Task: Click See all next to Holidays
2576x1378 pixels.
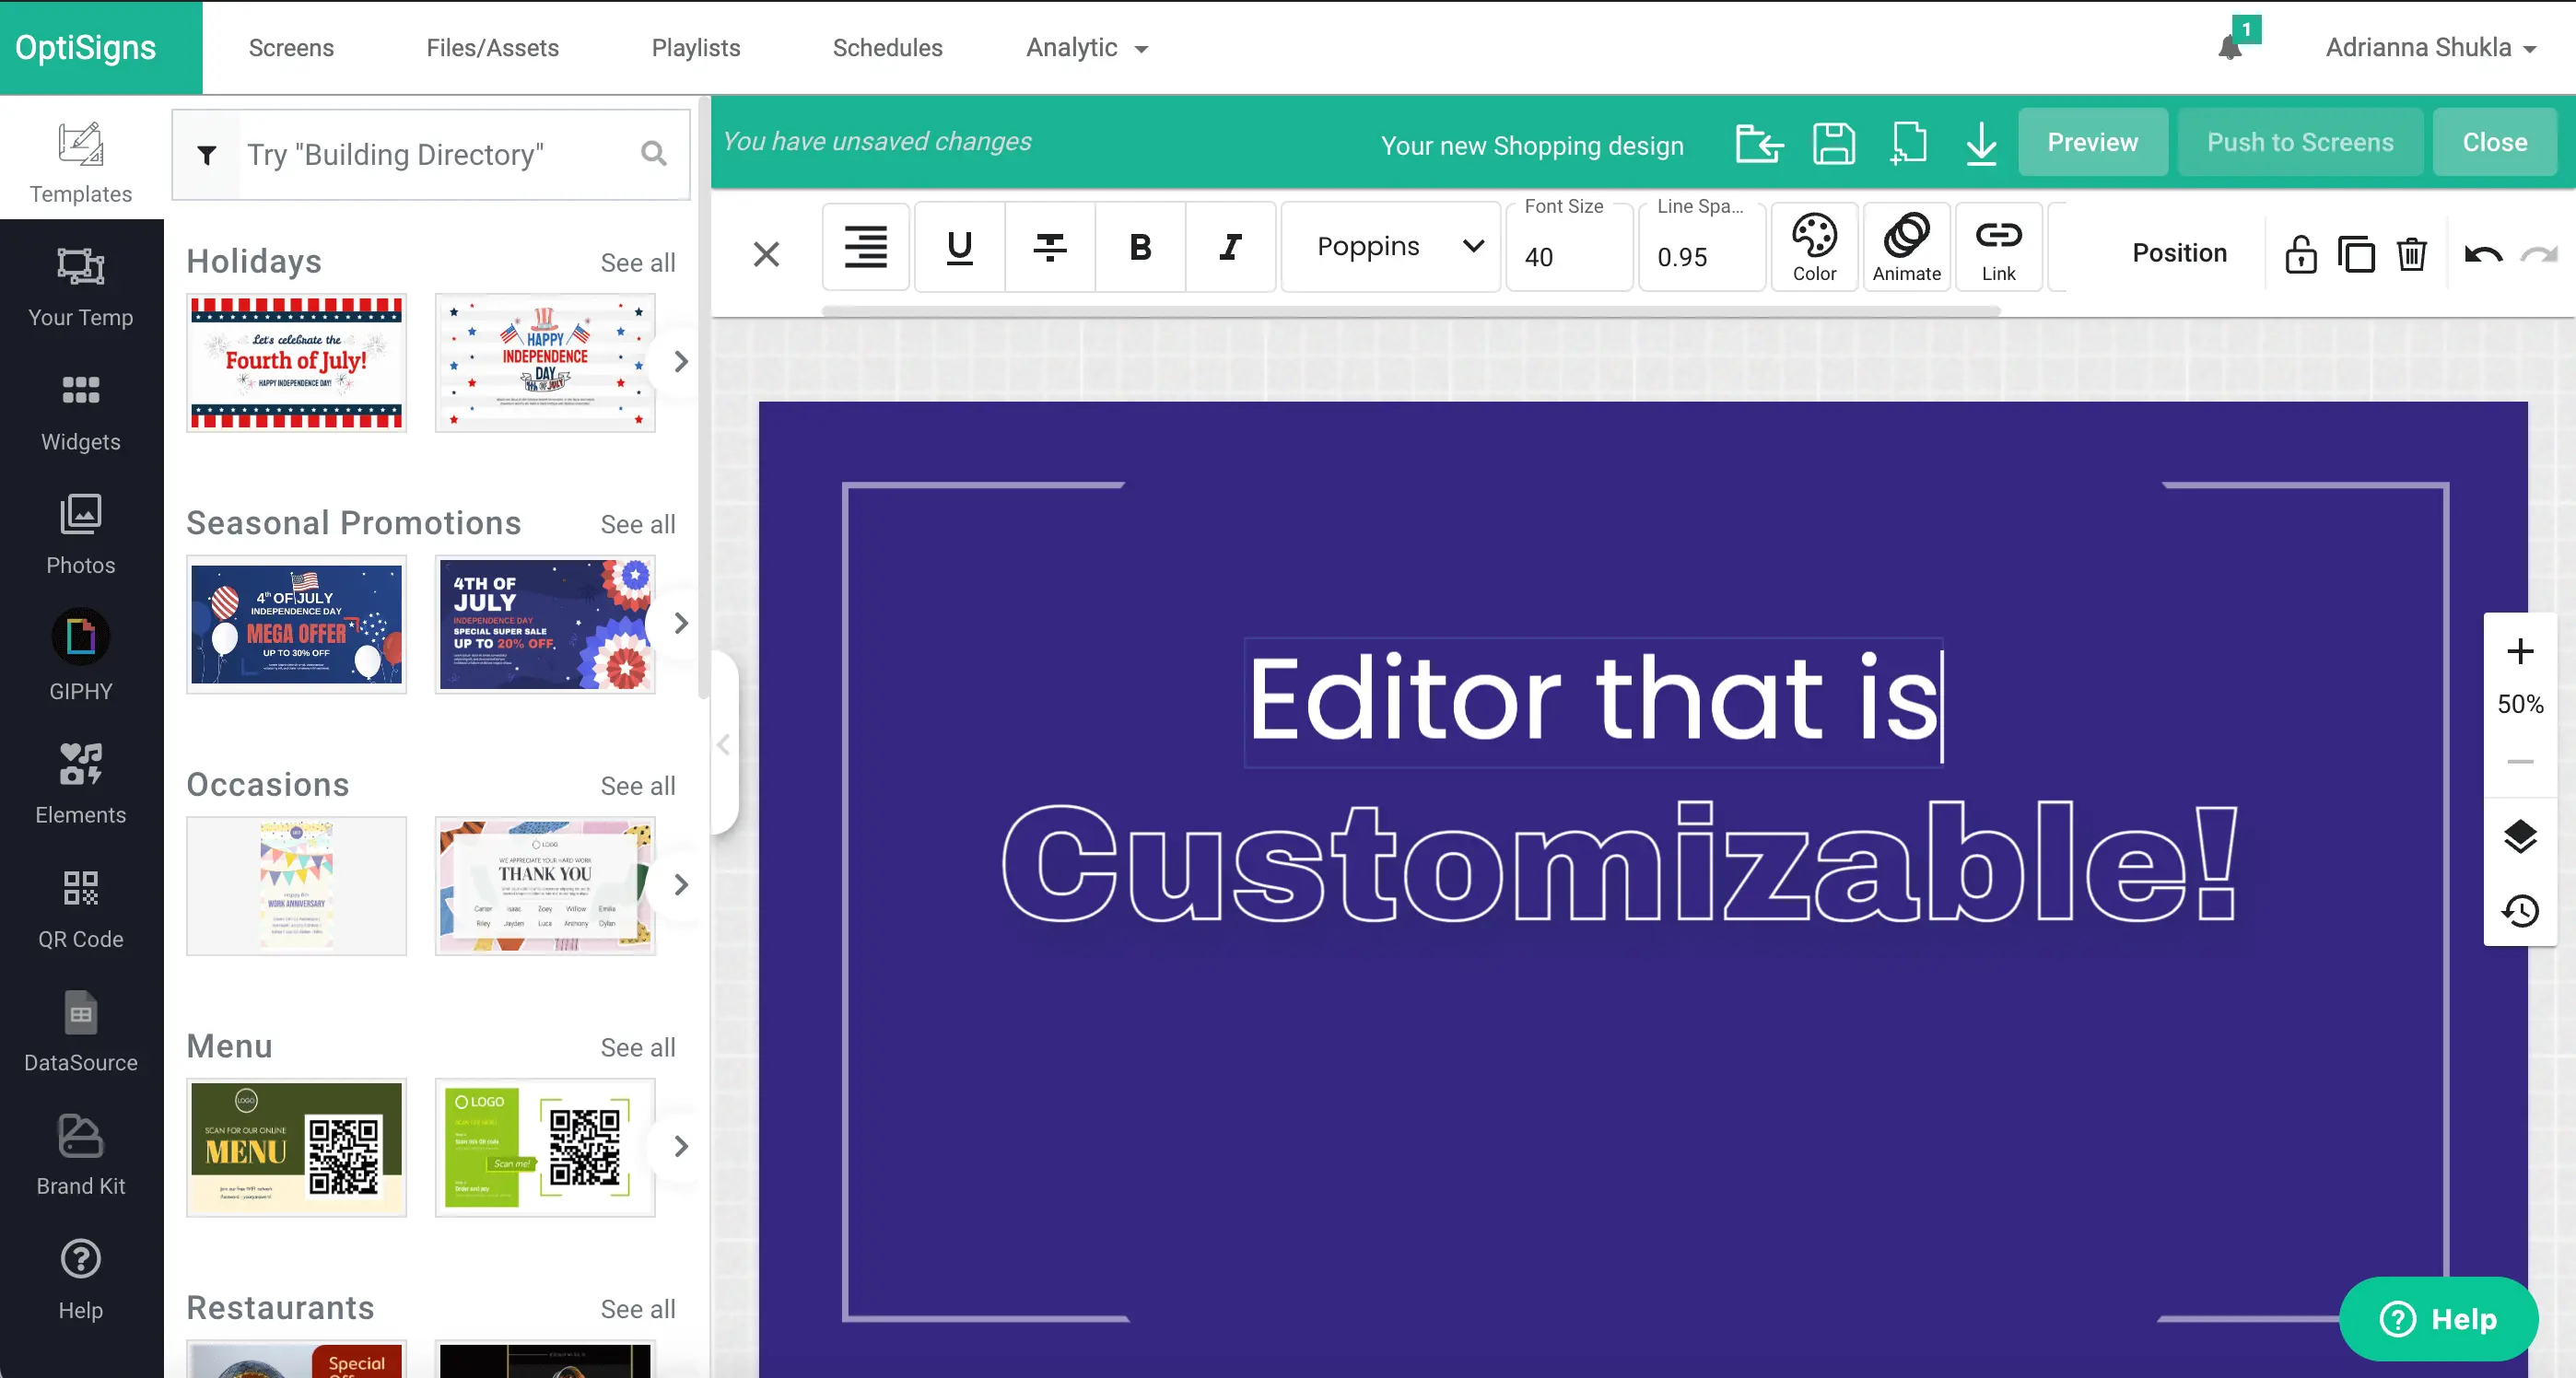Action: click(637, 263)
